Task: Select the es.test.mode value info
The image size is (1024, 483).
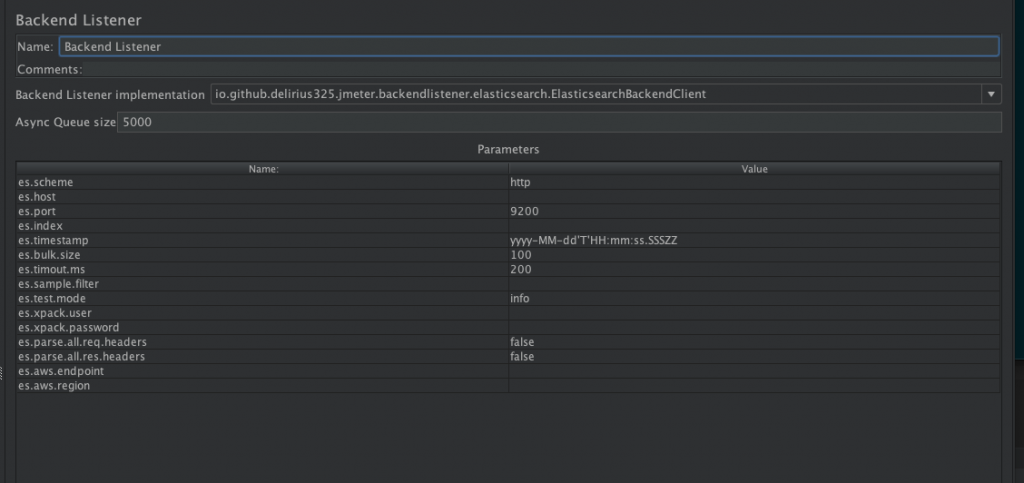Action: tap(754, 299)
